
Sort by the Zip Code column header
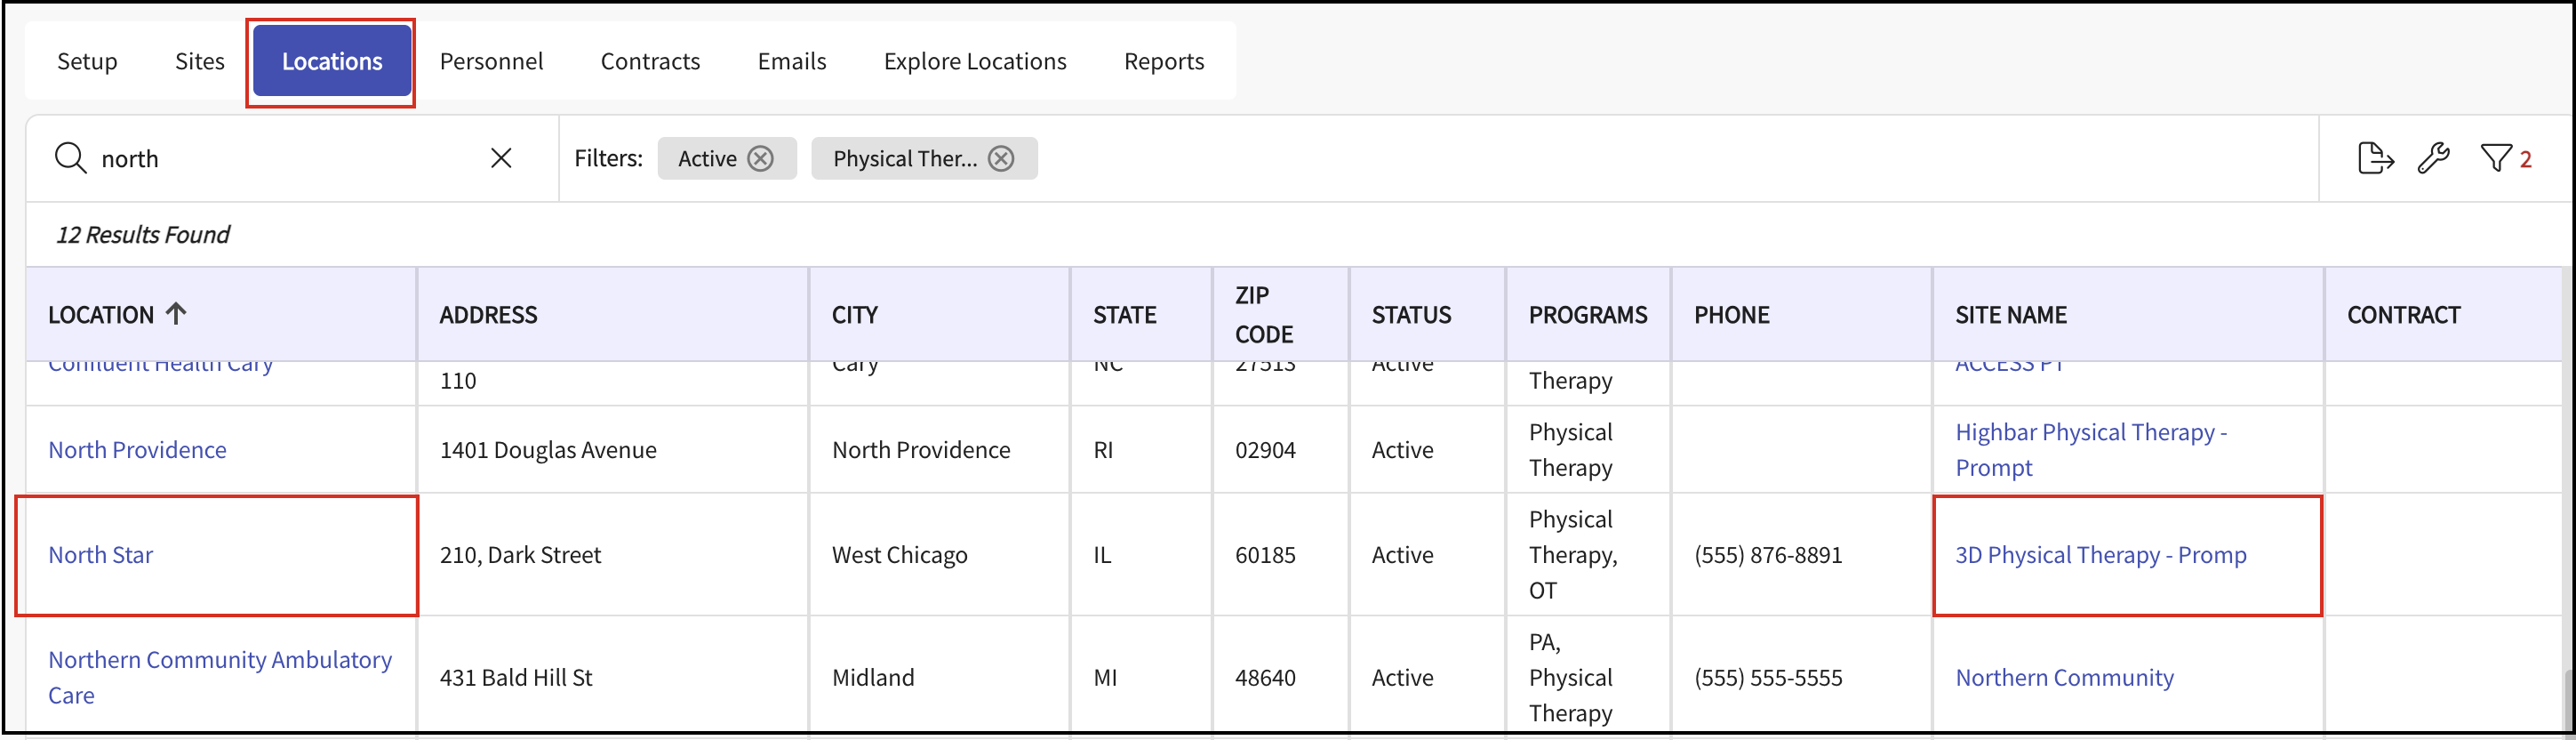click(x=1264, y=314)
